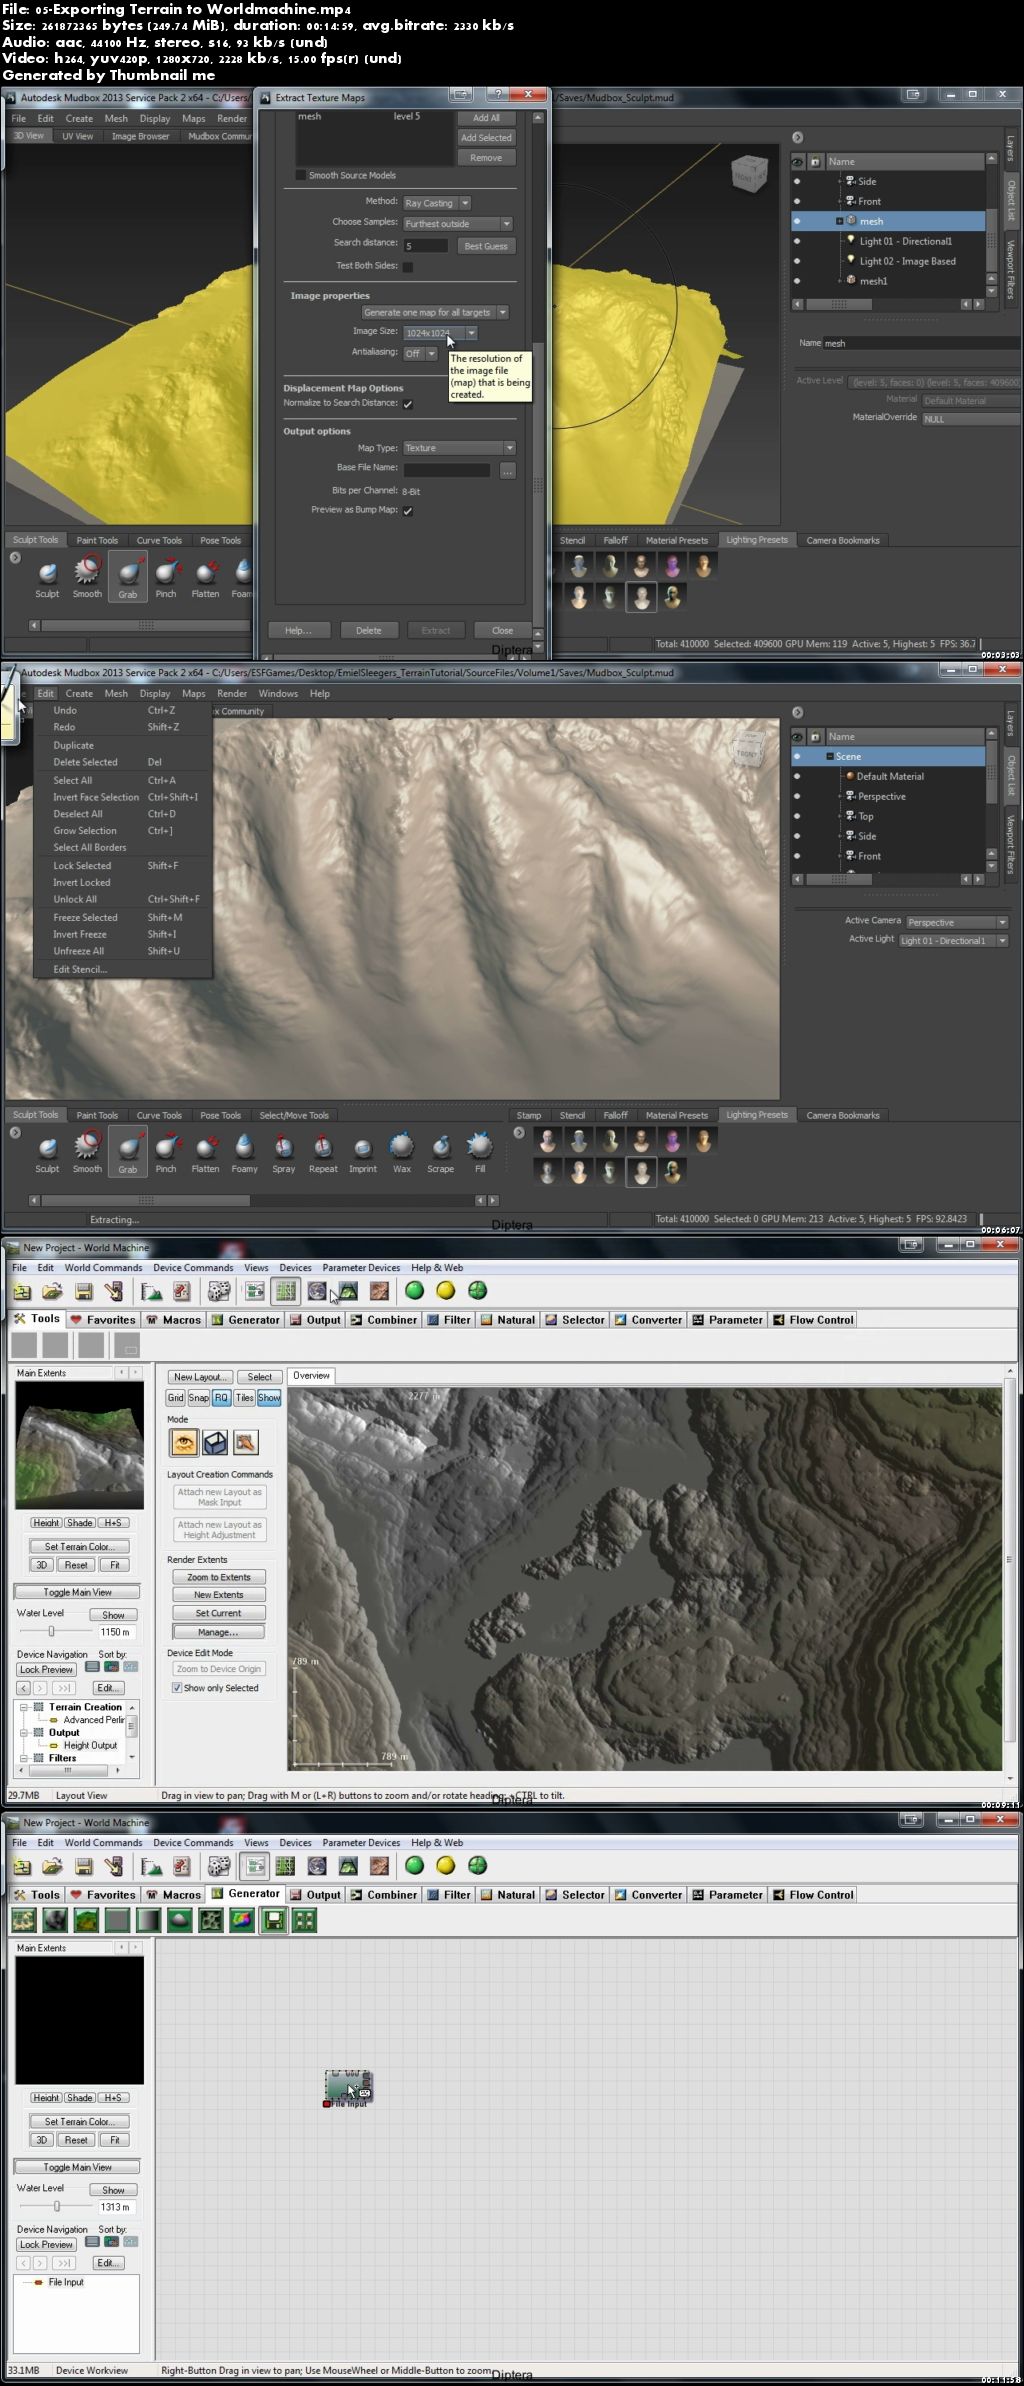
Task: Open the Image Size 1024x1024 dropdown
Action: point(440,333)
